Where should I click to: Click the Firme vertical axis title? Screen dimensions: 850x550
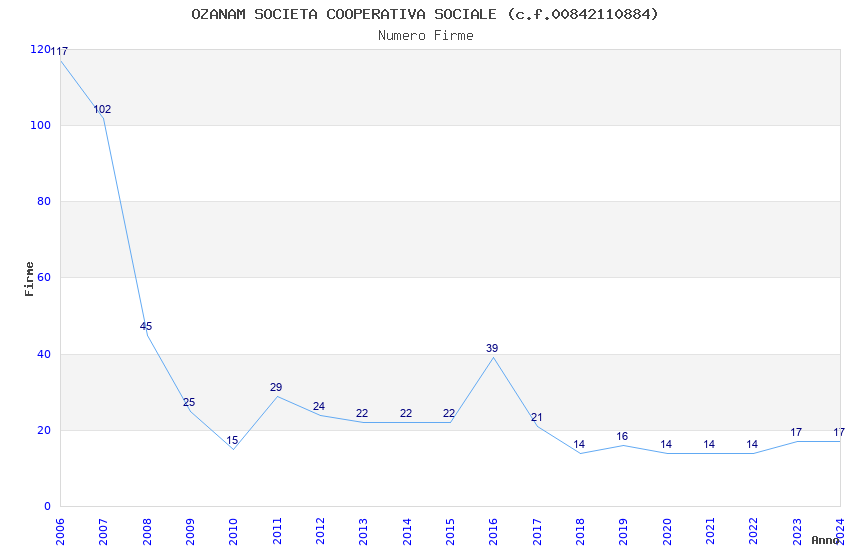(x=29, y=279)
